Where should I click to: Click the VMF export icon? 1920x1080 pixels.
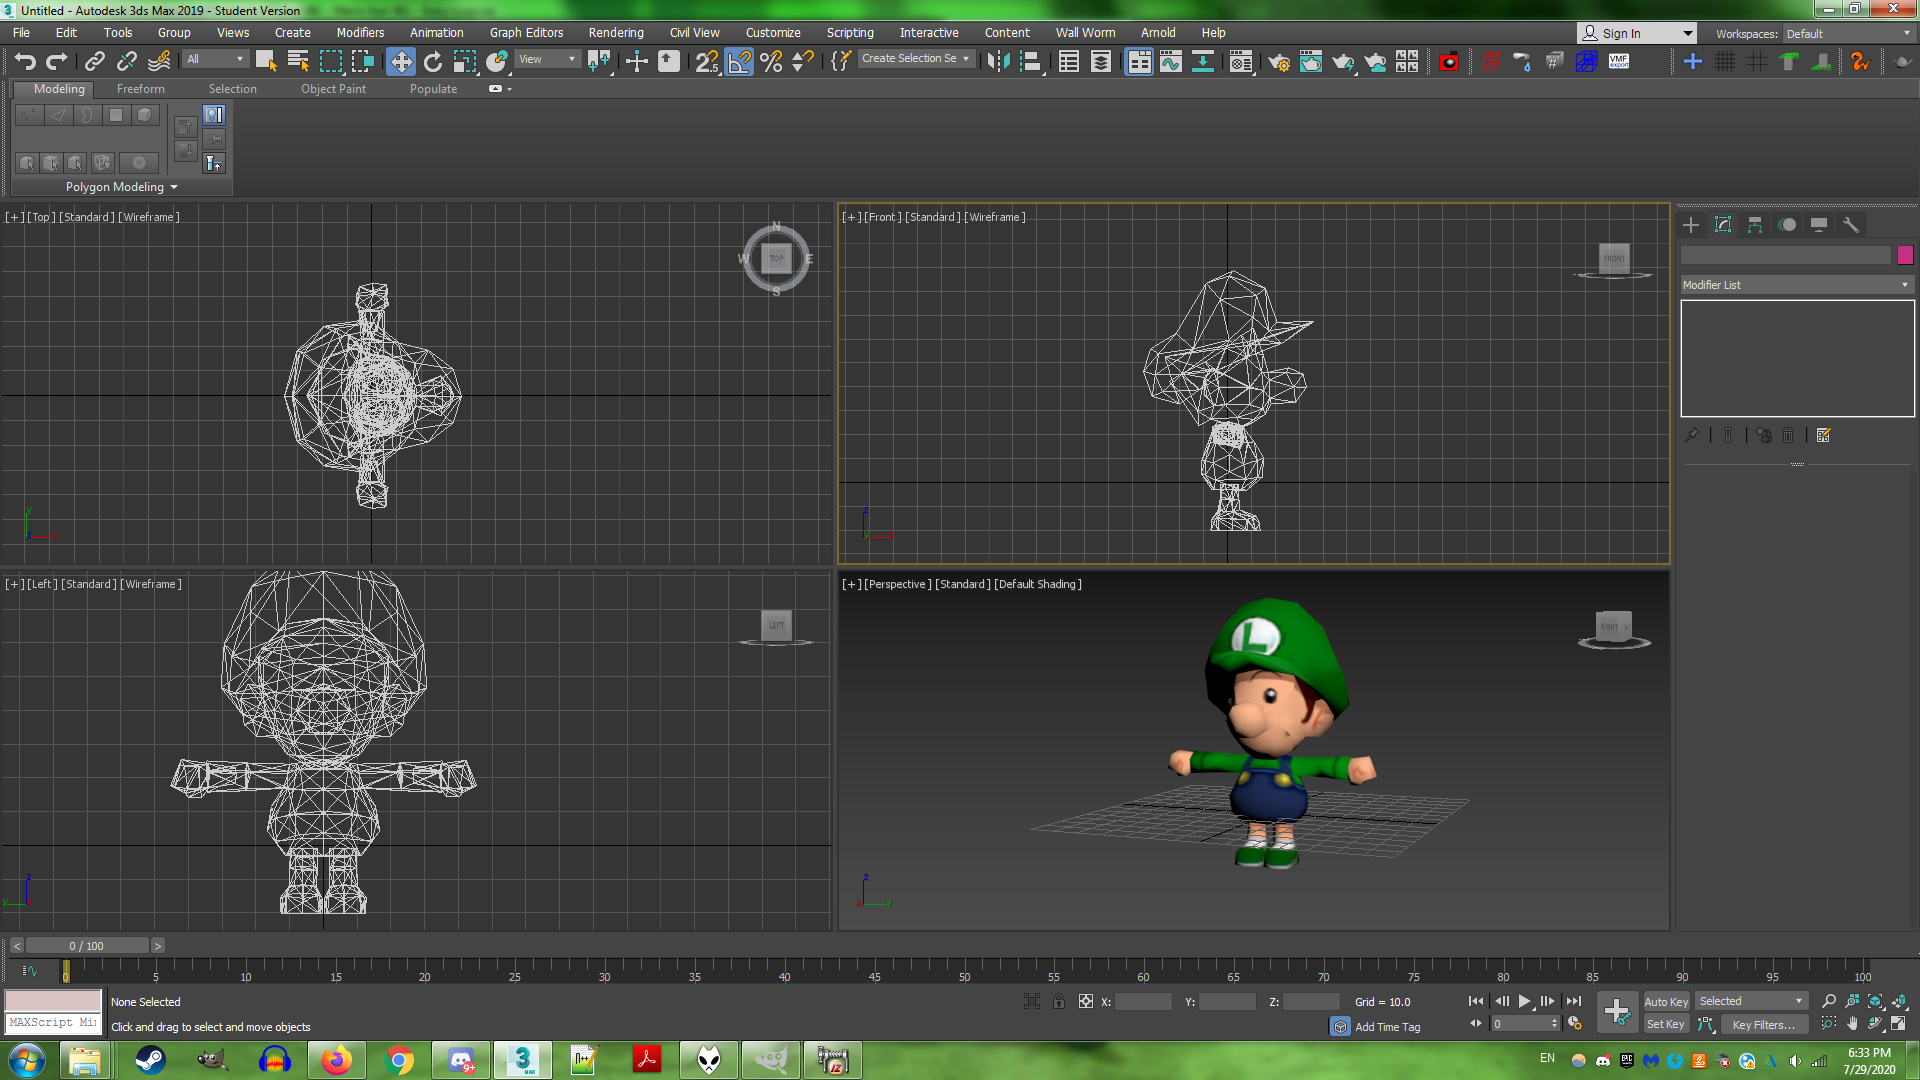[x=1619, y=62]
